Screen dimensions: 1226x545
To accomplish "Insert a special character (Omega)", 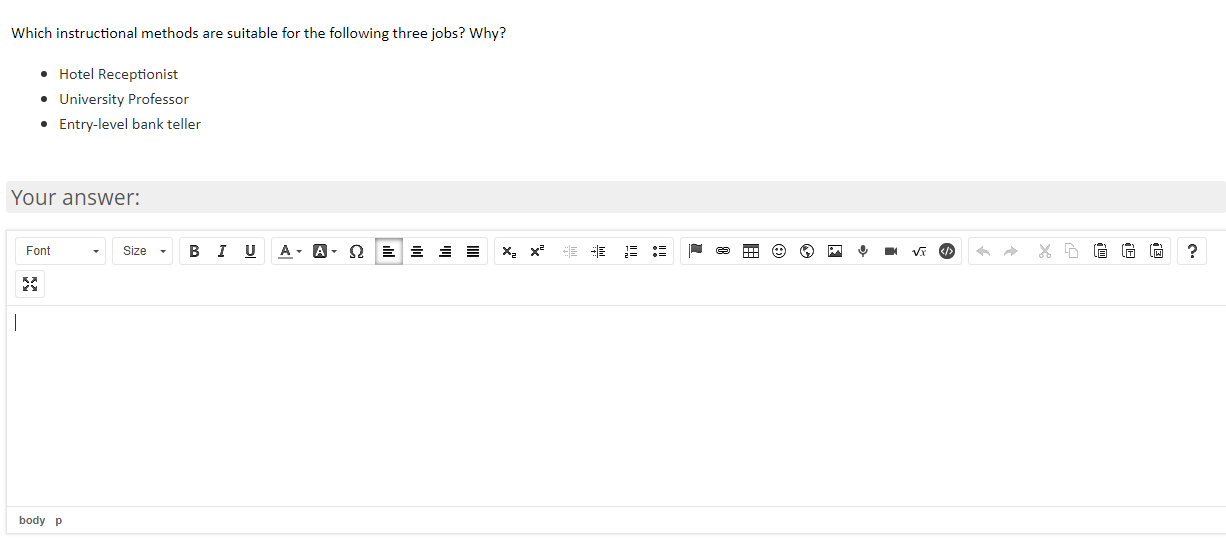I will tap(356, 251).
